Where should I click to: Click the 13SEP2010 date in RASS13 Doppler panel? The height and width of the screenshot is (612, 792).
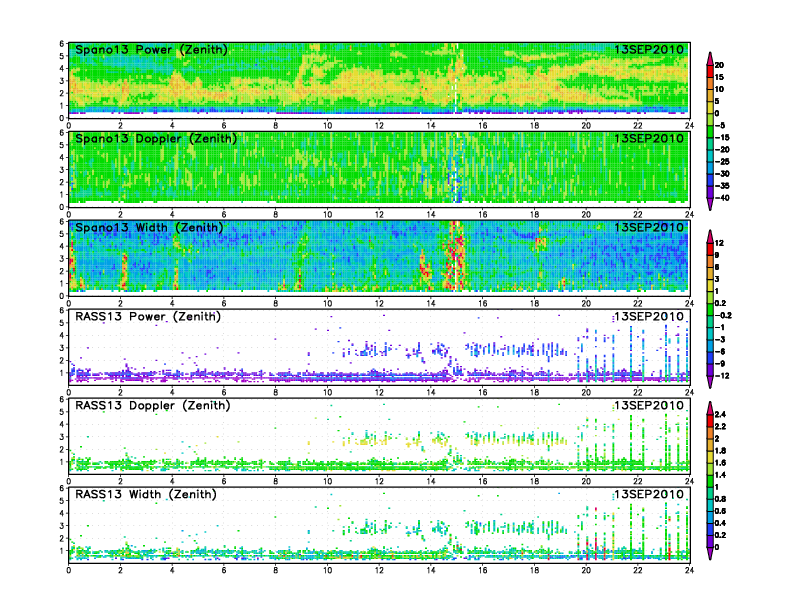pos(649,405)
